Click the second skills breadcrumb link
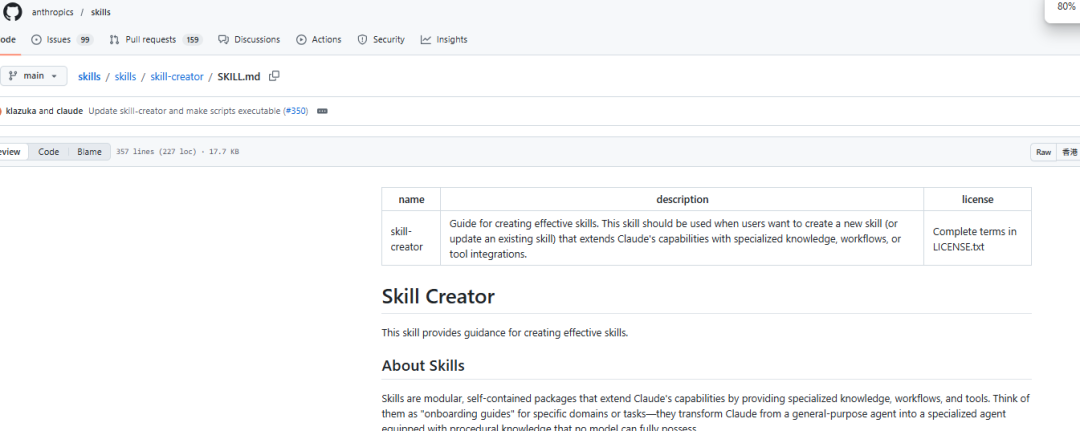 125,76
